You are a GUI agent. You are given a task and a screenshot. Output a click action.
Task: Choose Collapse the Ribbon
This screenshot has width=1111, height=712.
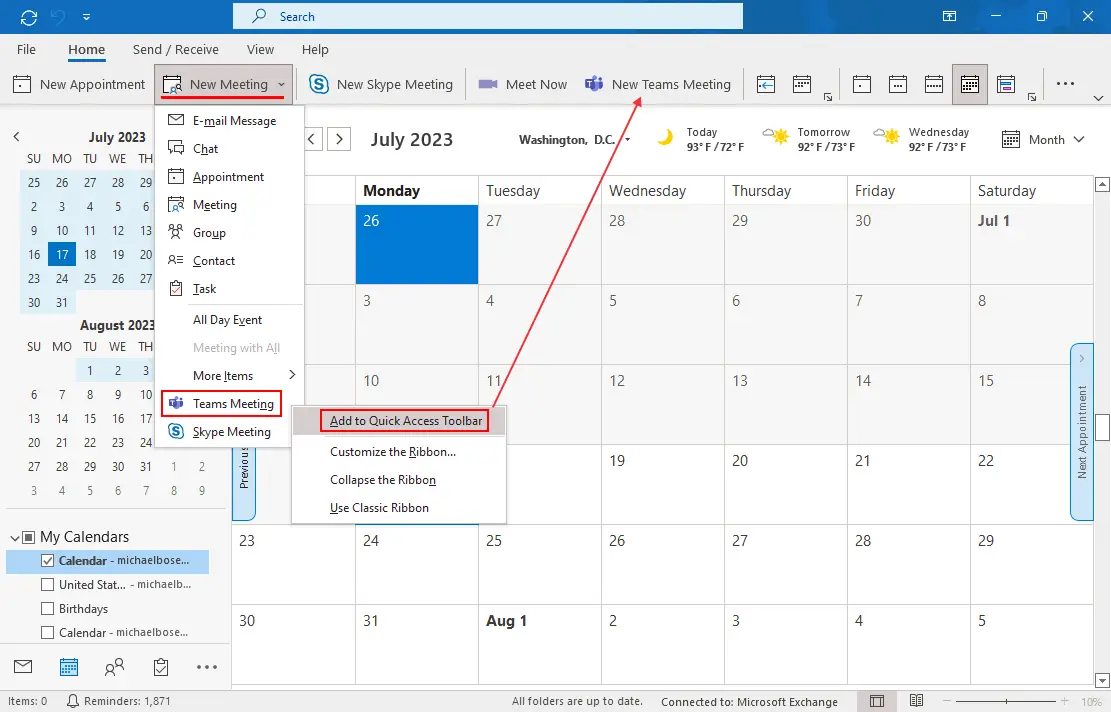point(400,480)
